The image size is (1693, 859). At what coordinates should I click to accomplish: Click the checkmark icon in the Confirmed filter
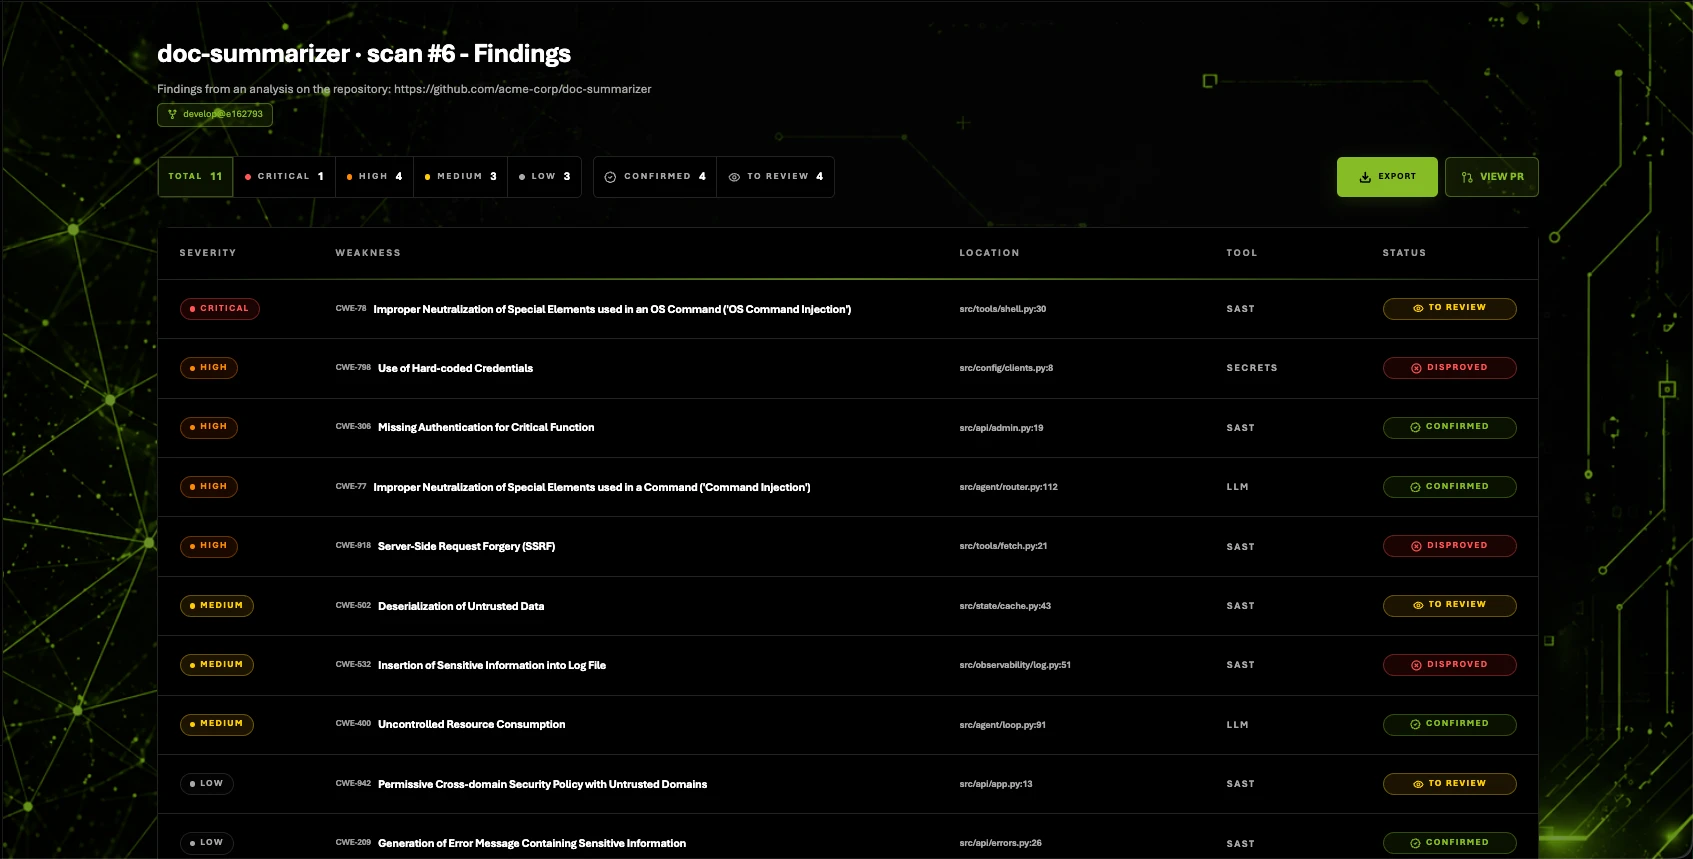610,177
